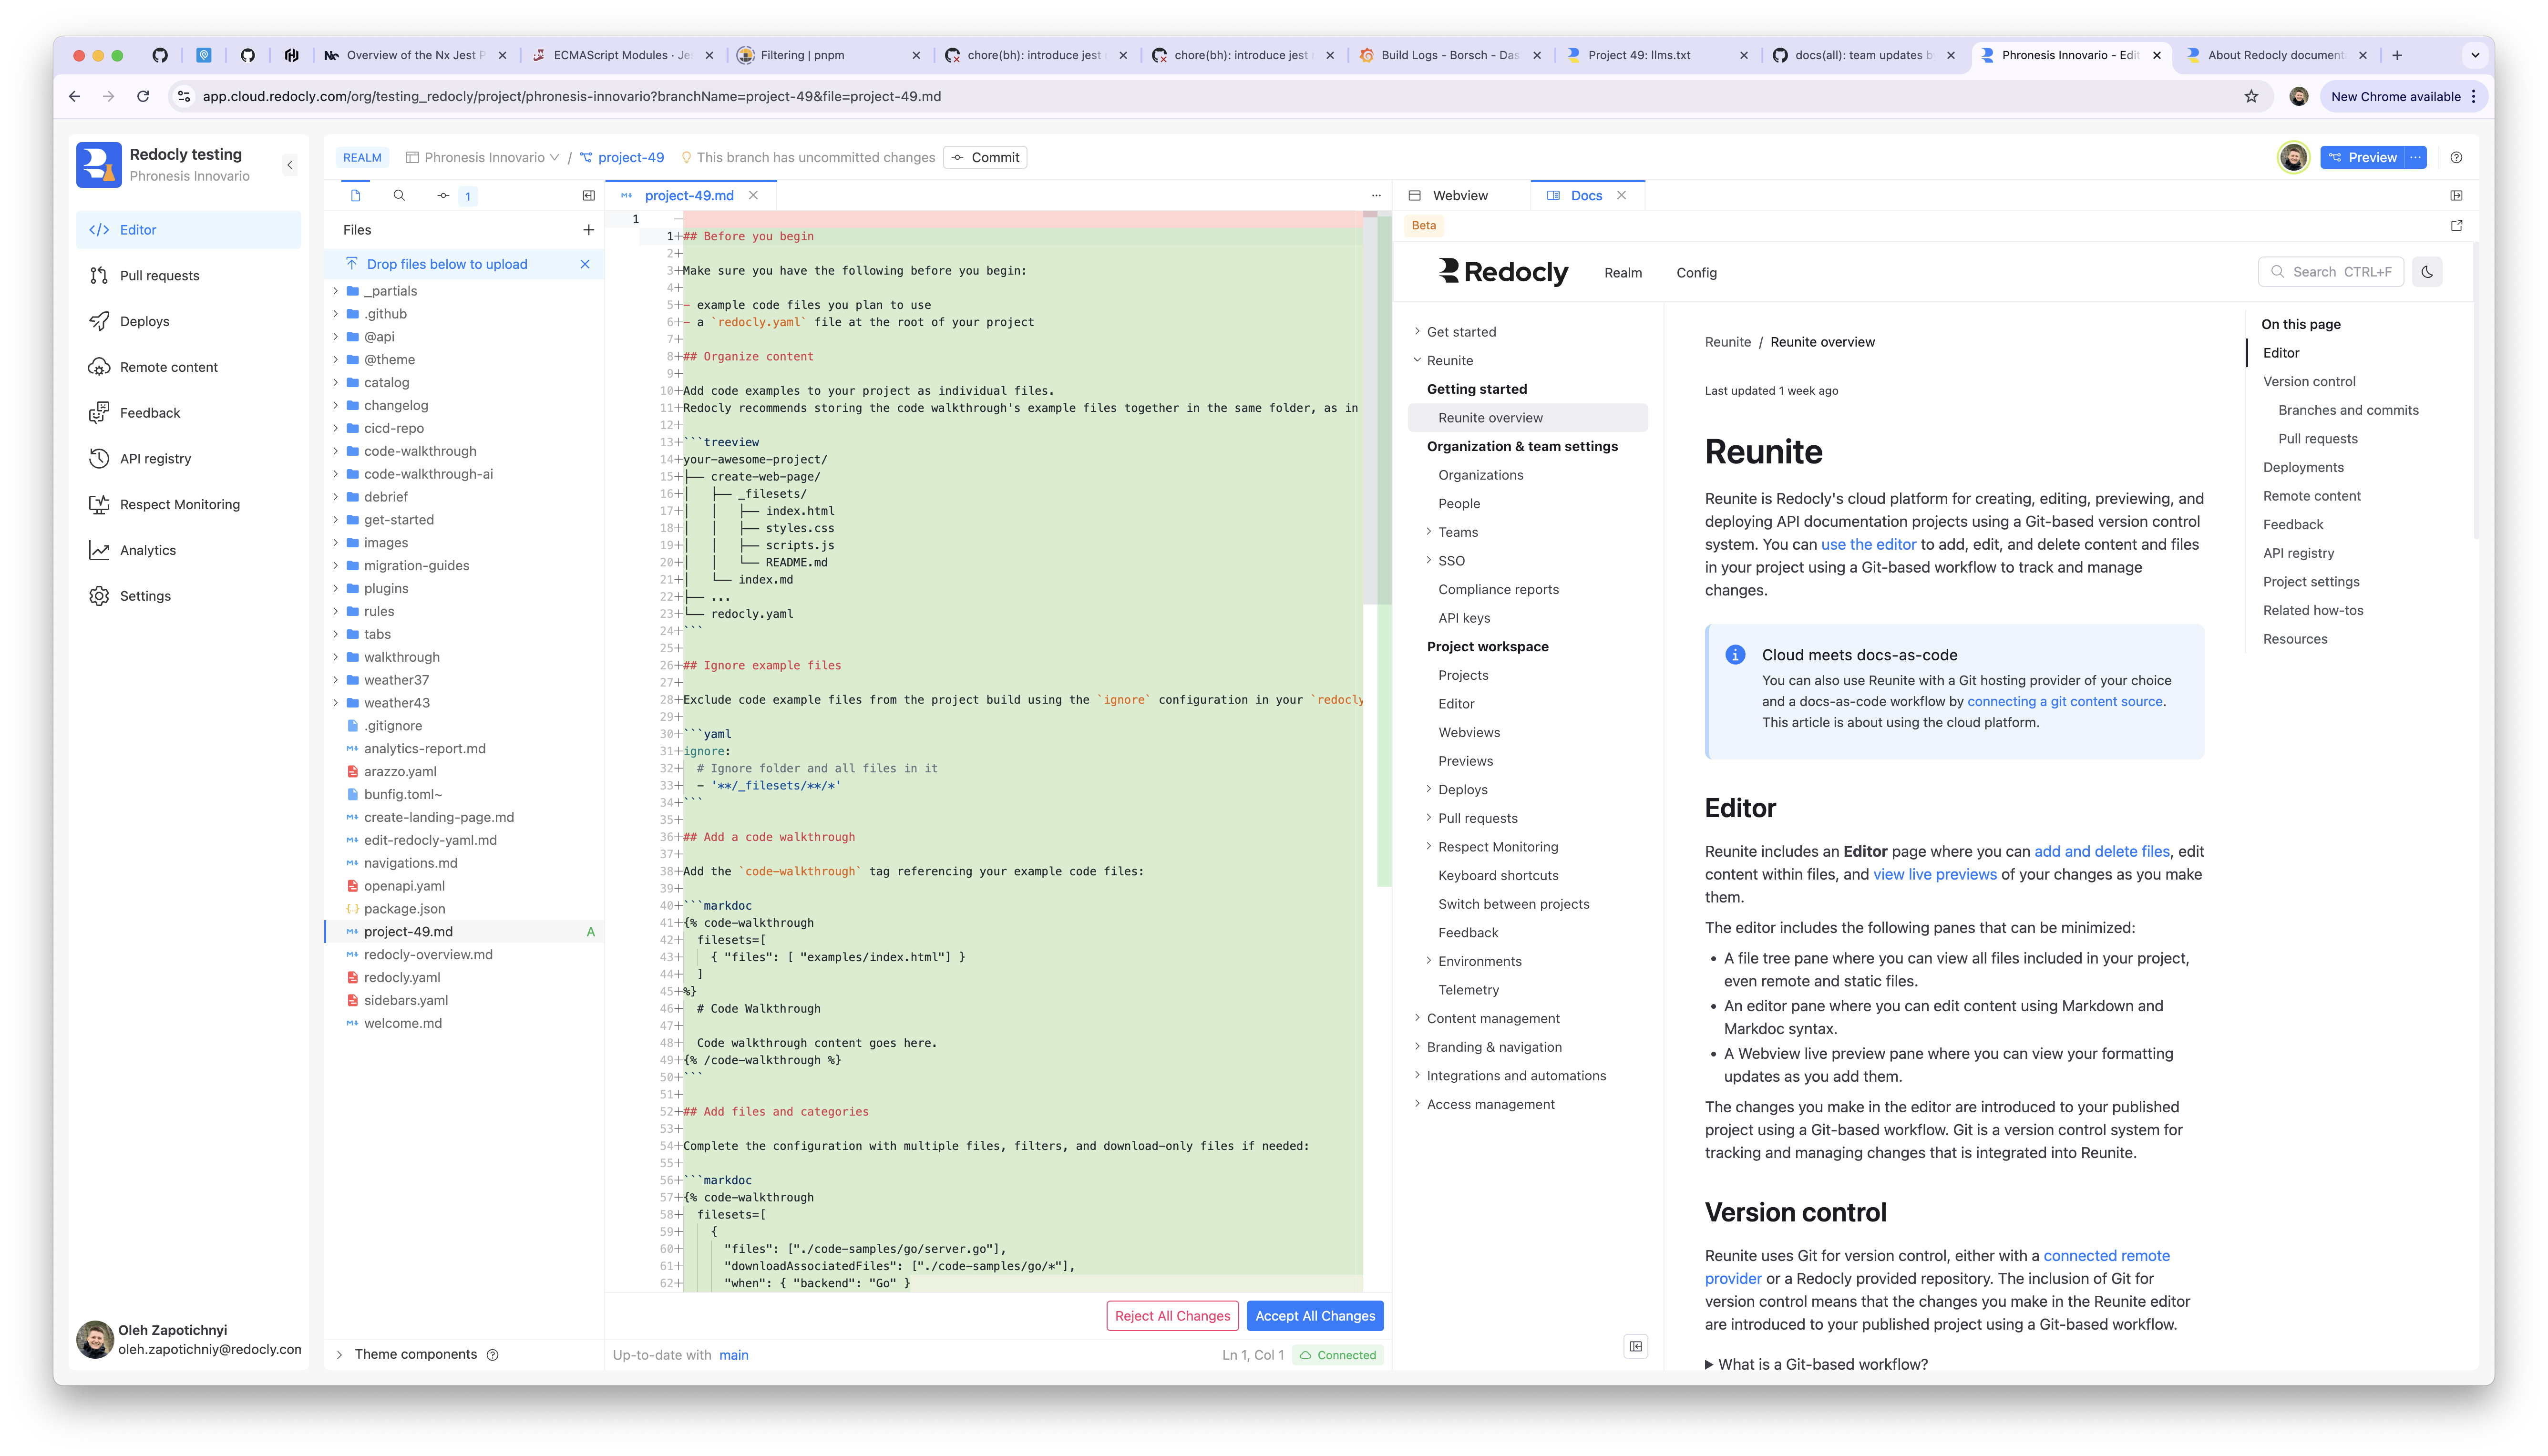
Task: Switch to the Docs tab
Action: (x=1575, y=196)
